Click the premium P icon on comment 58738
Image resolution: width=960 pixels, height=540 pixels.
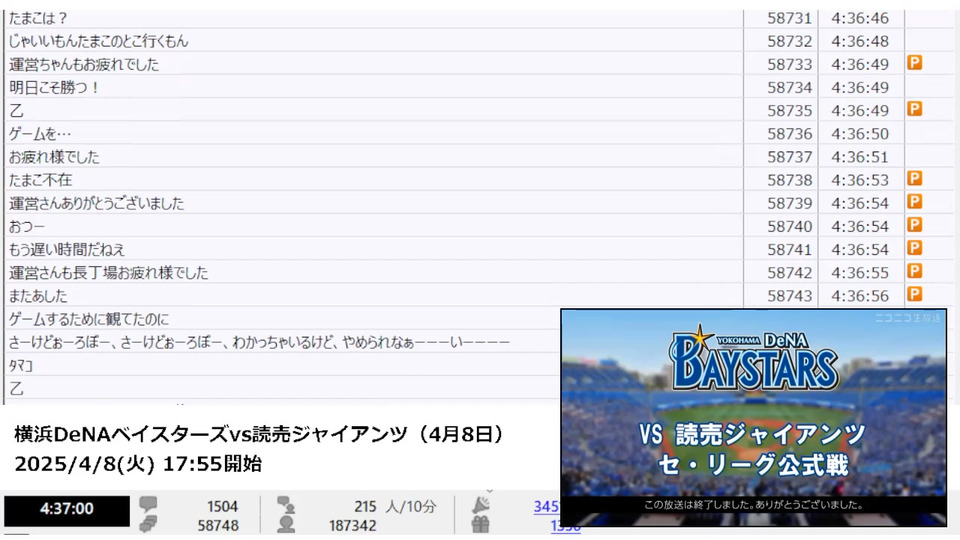[915, 179]
